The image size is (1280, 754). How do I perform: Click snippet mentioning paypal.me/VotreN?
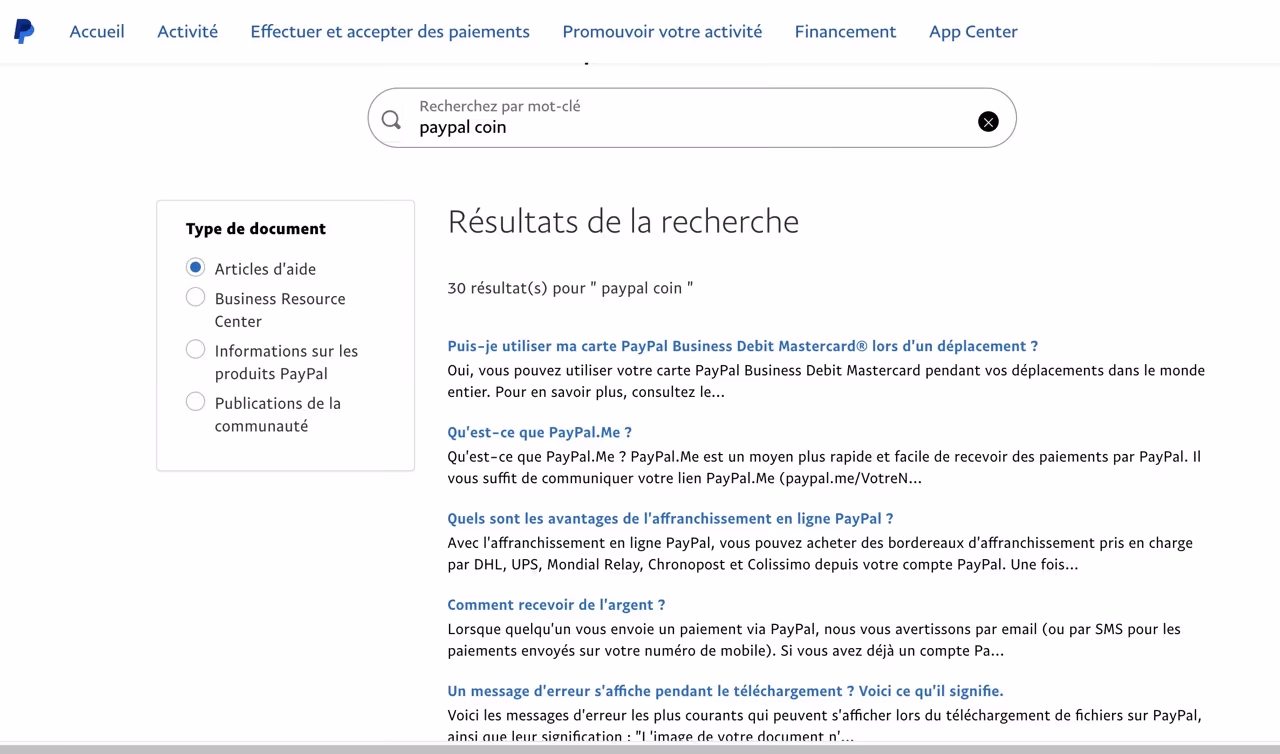[824, 467]
